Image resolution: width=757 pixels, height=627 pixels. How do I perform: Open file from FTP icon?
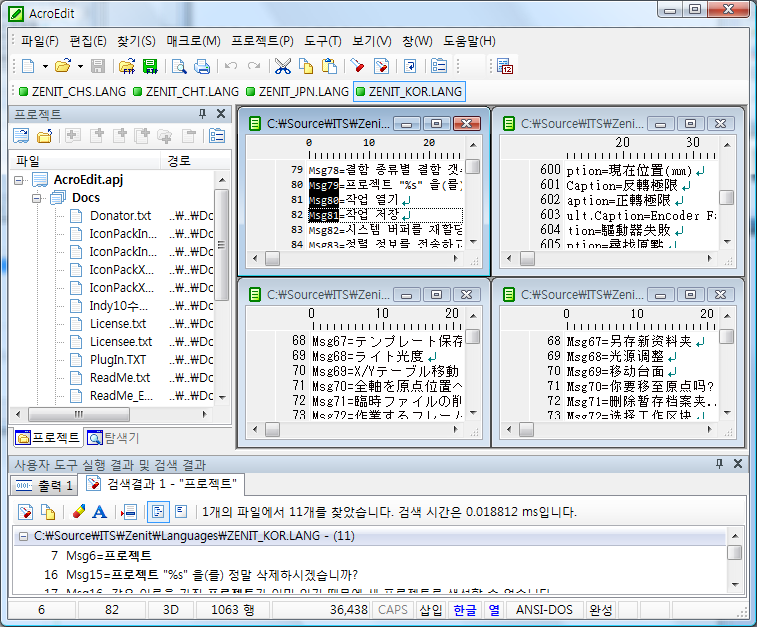point(127,66)
